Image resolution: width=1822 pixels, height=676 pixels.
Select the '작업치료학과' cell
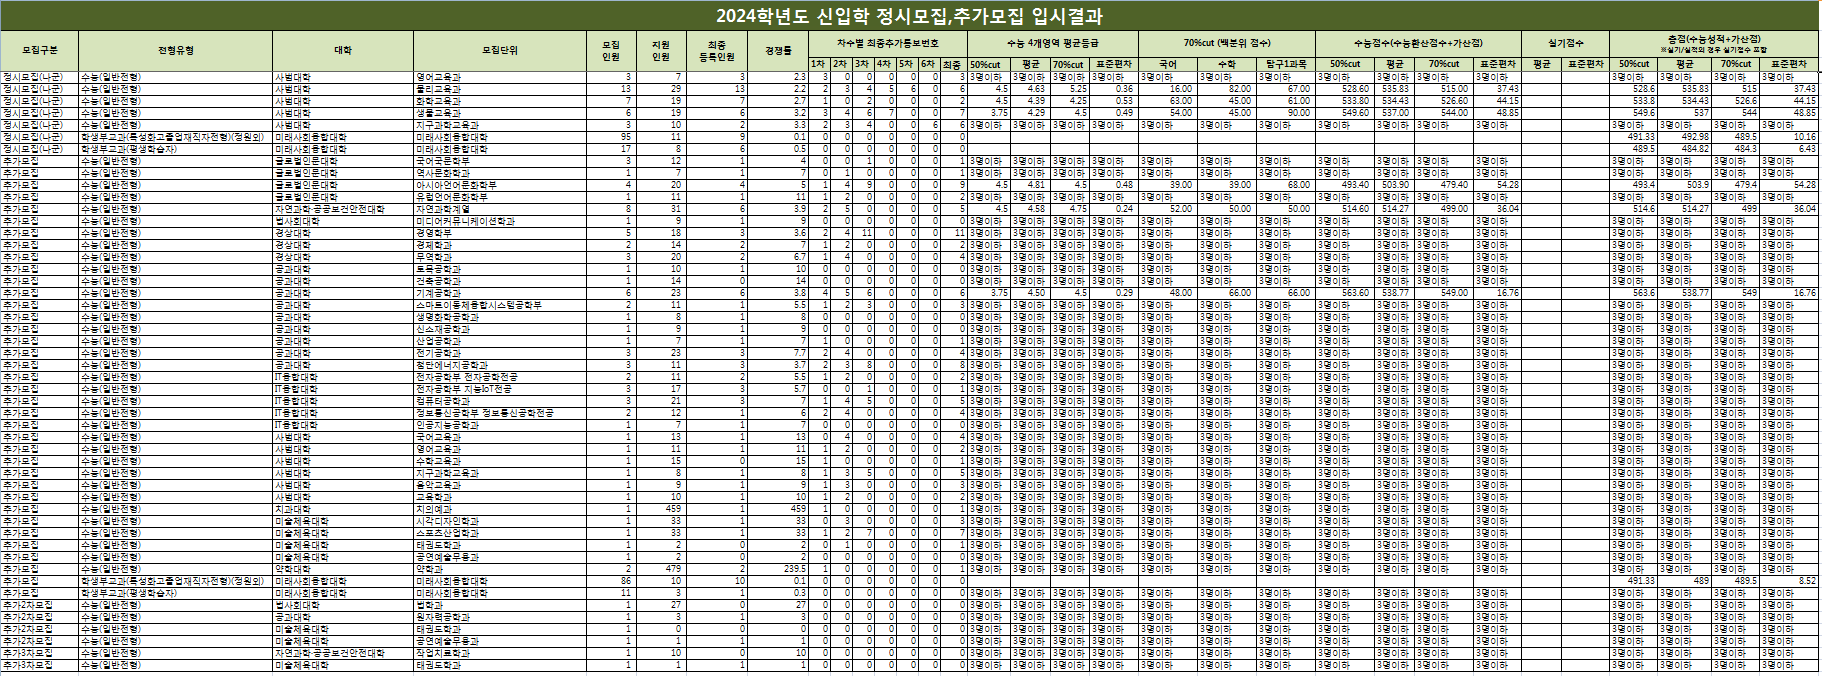click(500, 653)
